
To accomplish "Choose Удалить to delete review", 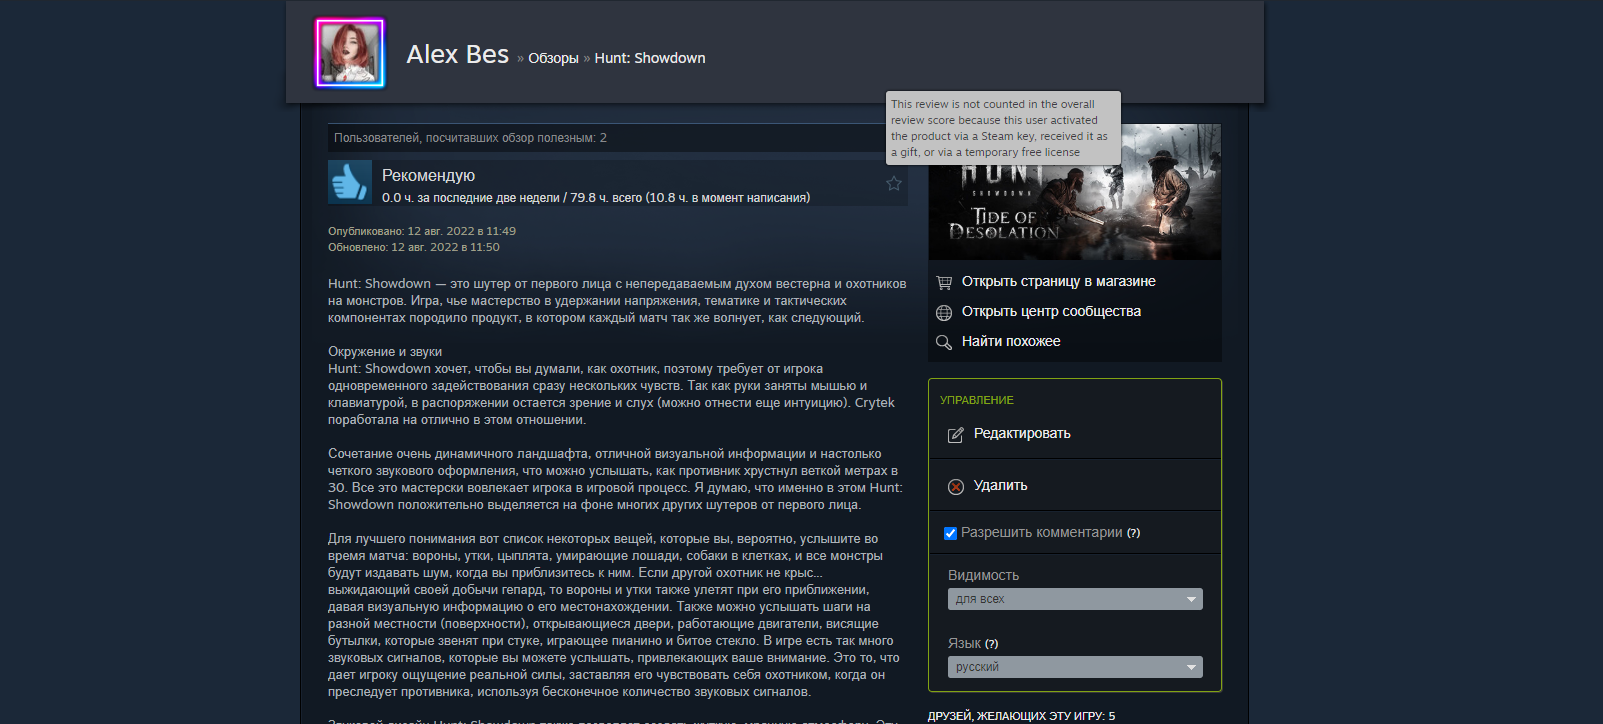I will (1000, 485).
